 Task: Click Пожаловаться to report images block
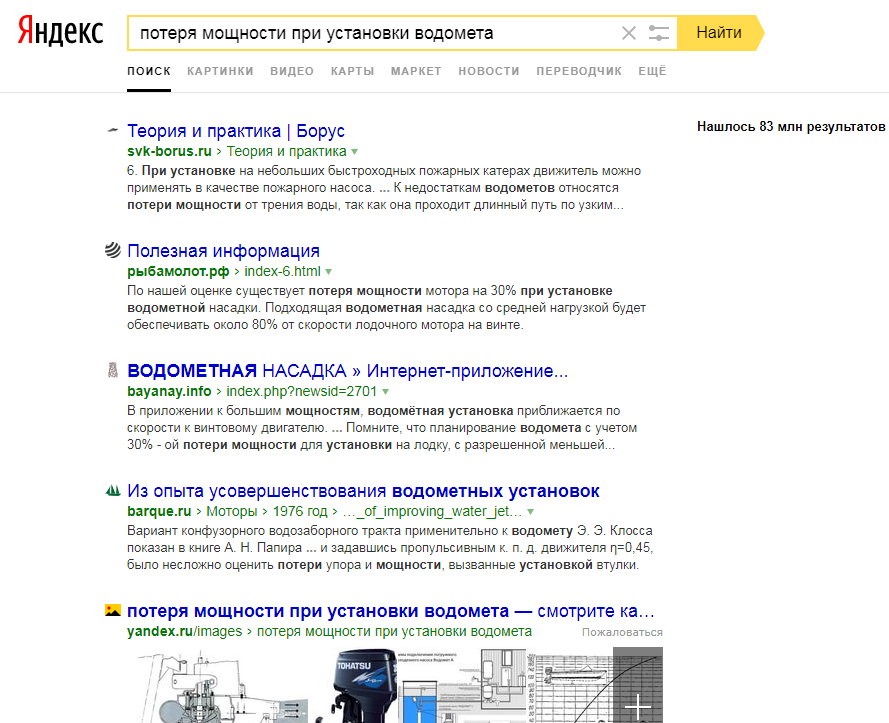(622, 632)
